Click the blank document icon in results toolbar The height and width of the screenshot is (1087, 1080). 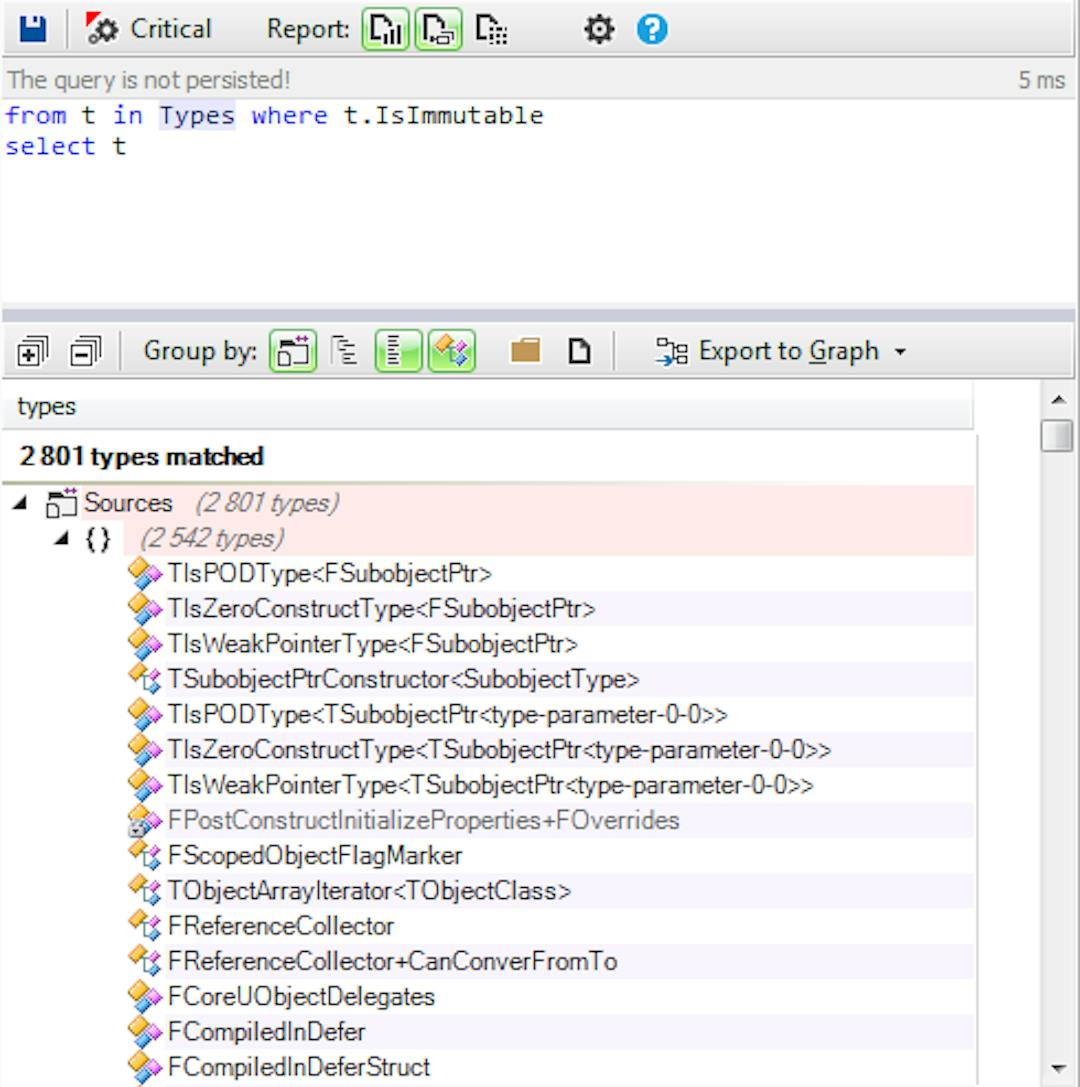[x=579, y=352]
